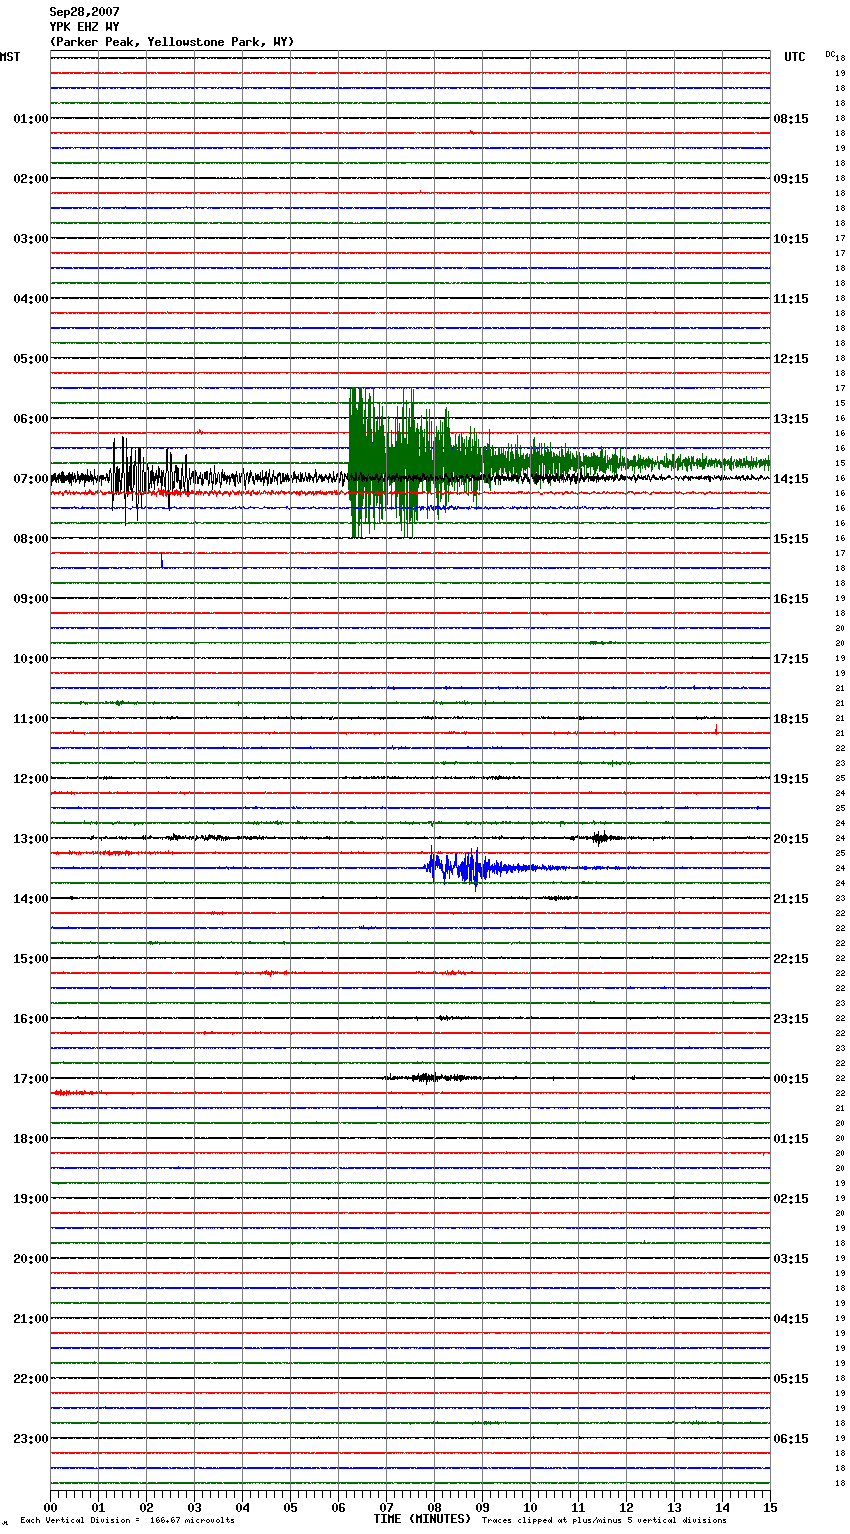This screenshot has width=850, height=1534.
Task: Click the 23:15 UTC time label
Action: tap(791, 1019)
